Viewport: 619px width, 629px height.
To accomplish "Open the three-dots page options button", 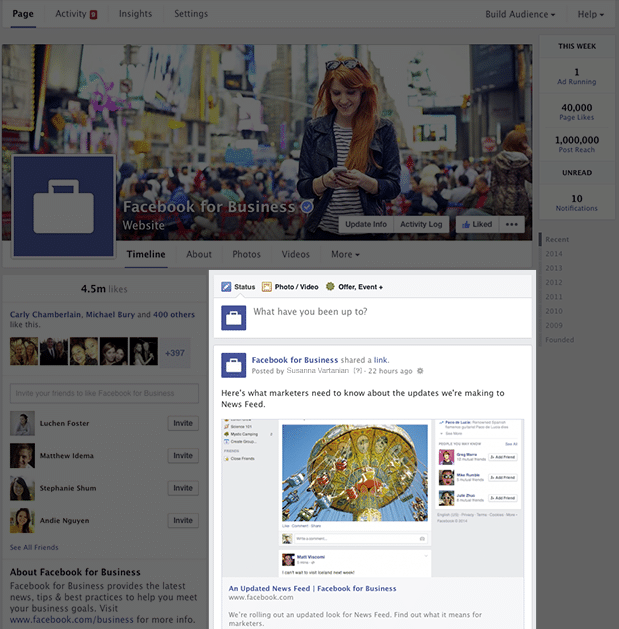I will point(513,224).
